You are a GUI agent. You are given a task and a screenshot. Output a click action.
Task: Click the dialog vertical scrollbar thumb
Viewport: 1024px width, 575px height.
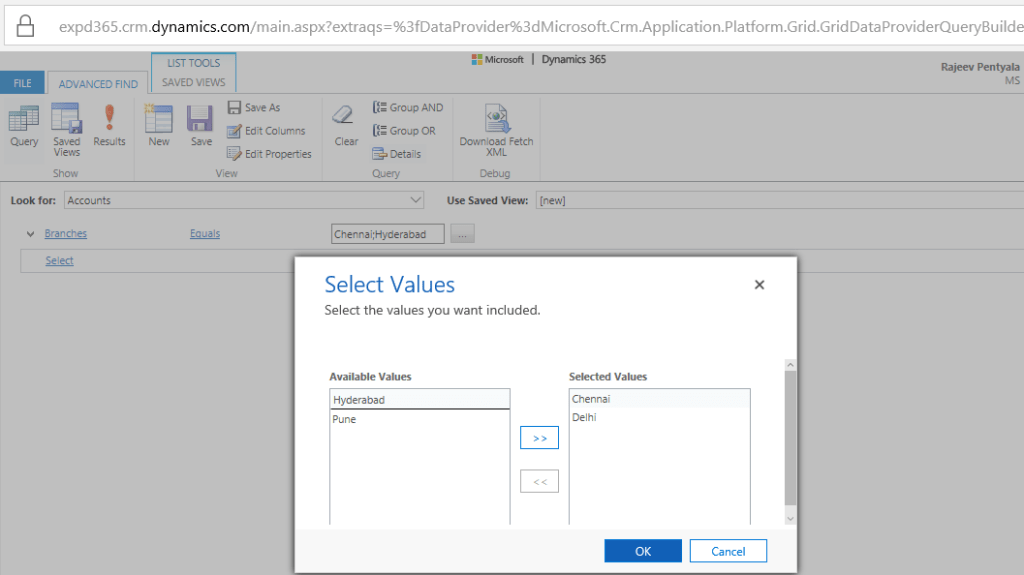pyautogui.click(x=790, y=438)
